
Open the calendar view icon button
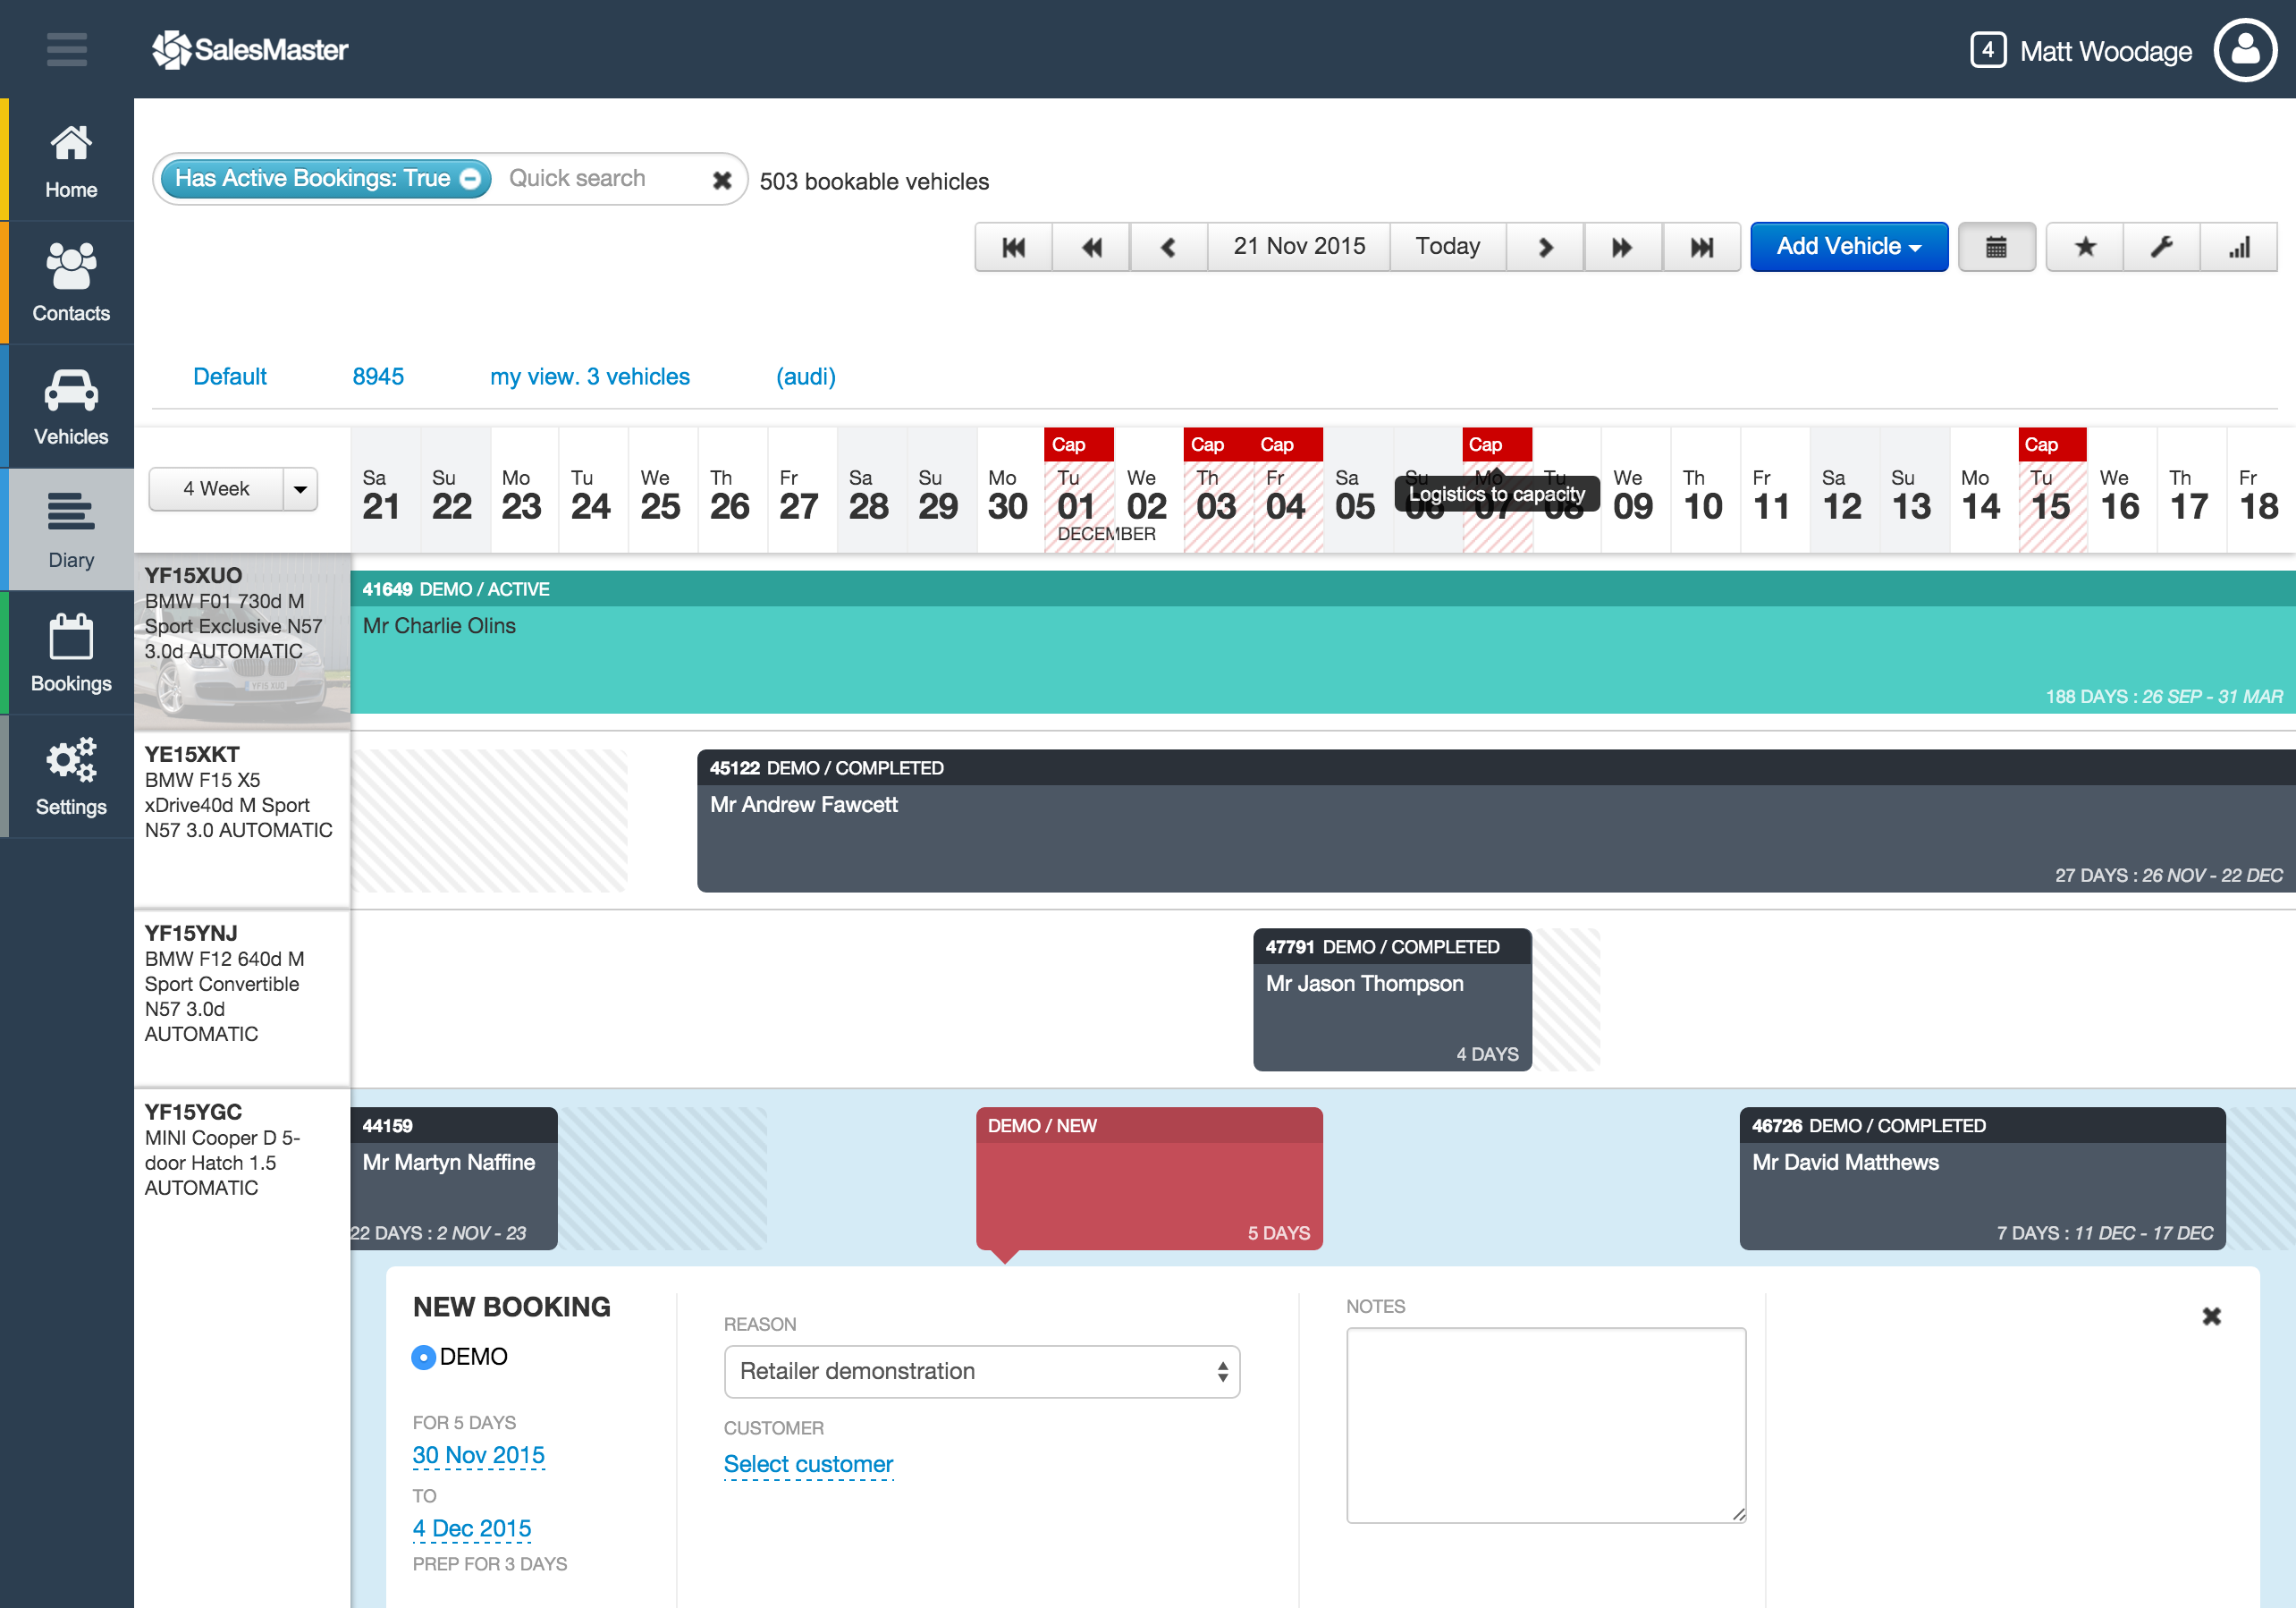(1995, 247)
